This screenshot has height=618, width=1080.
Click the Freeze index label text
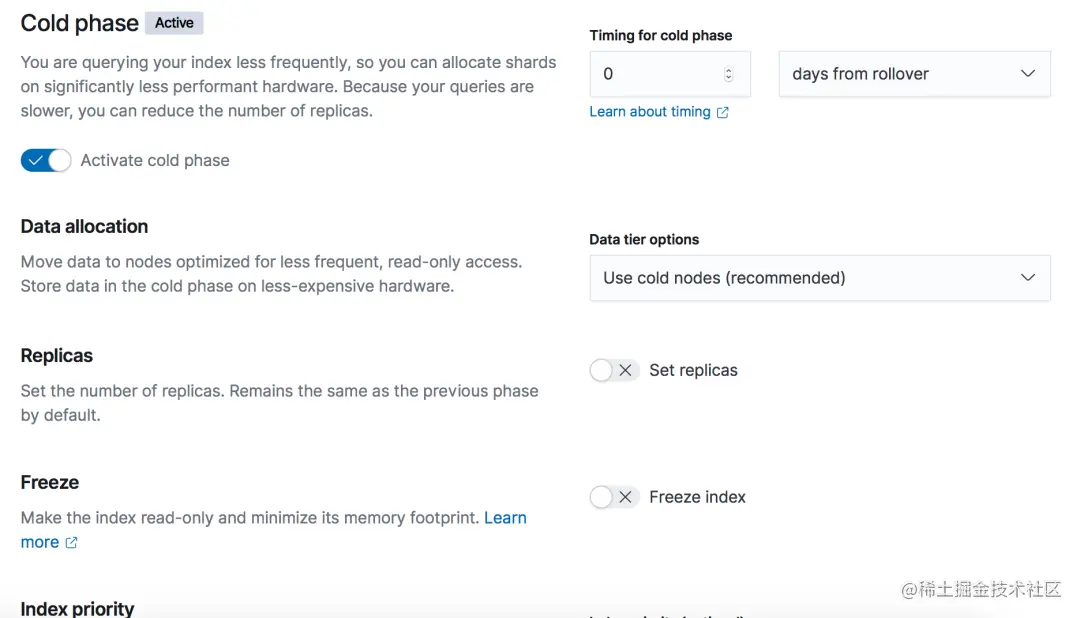coord(697,497)
